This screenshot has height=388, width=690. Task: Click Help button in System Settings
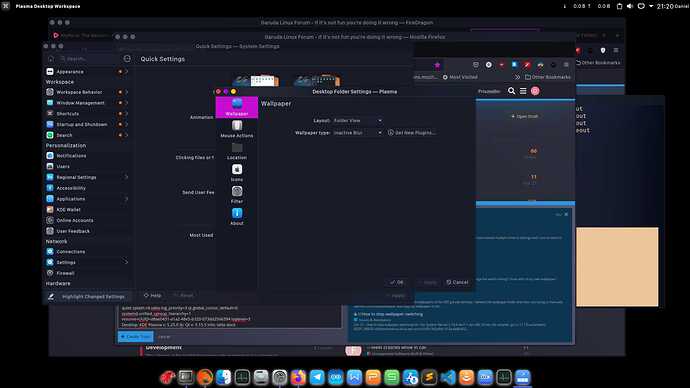[x=153, y=296]
